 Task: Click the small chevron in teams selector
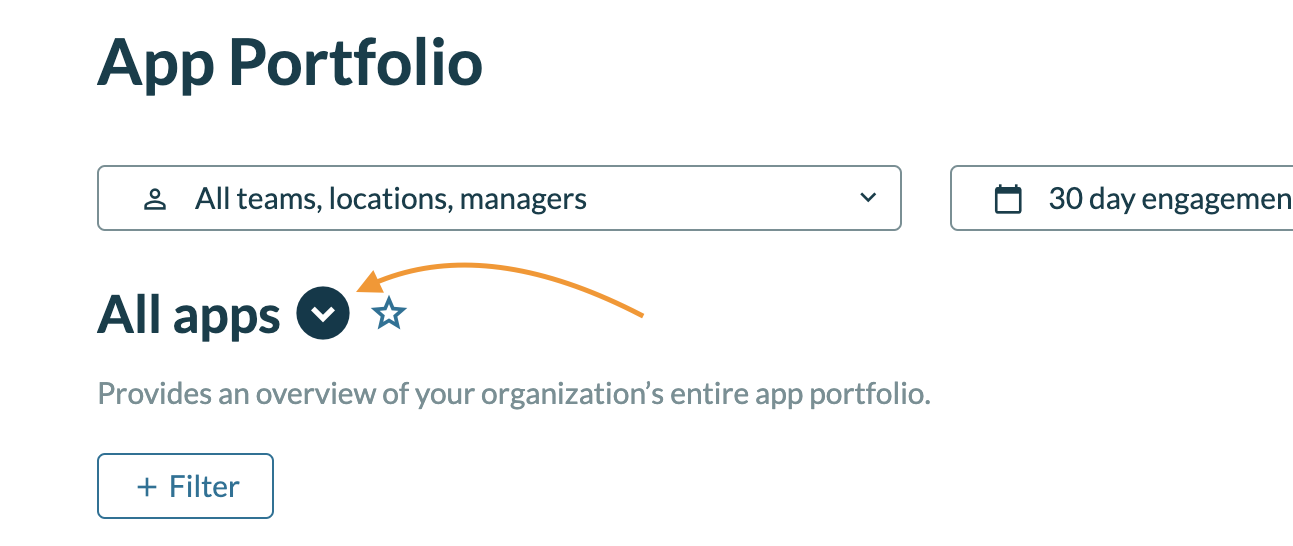867,198
